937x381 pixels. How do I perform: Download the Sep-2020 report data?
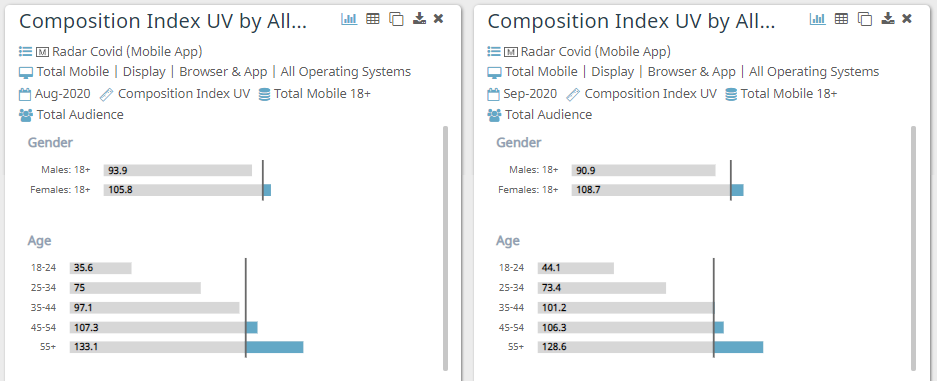click(888, 19)
